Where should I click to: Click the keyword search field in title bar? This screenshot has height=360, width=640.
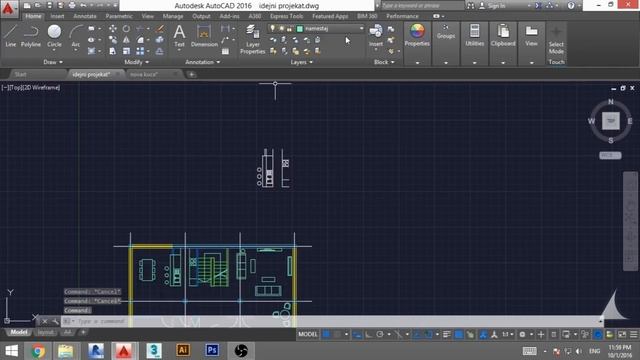[x=423, y=6]
